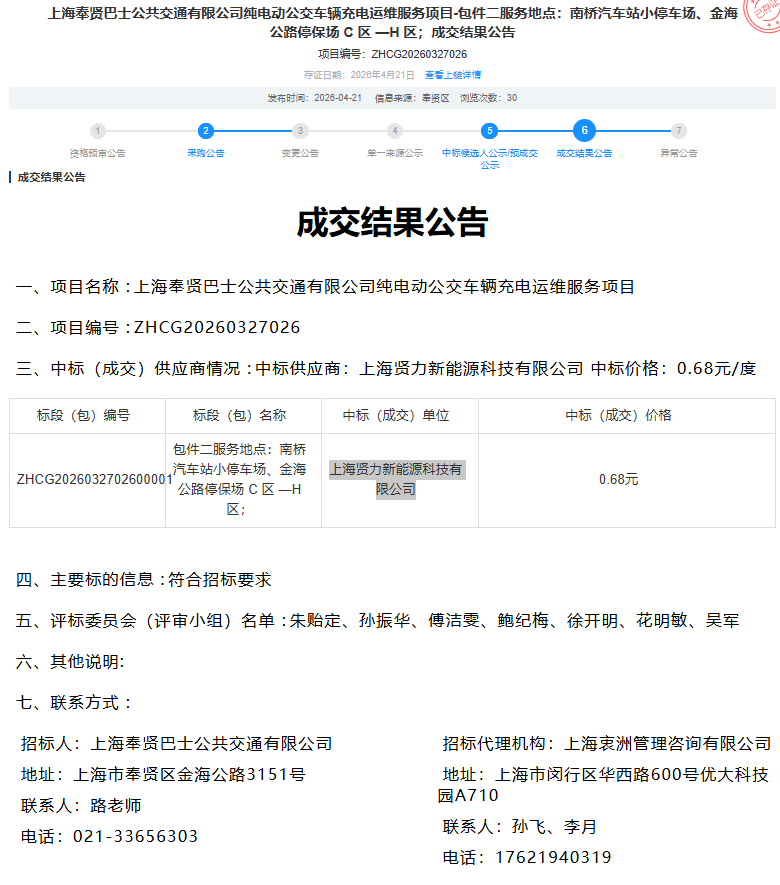Click step 5 circle 中标候选人公示
This screenshot has width=780, height=885.
[489, 131]
